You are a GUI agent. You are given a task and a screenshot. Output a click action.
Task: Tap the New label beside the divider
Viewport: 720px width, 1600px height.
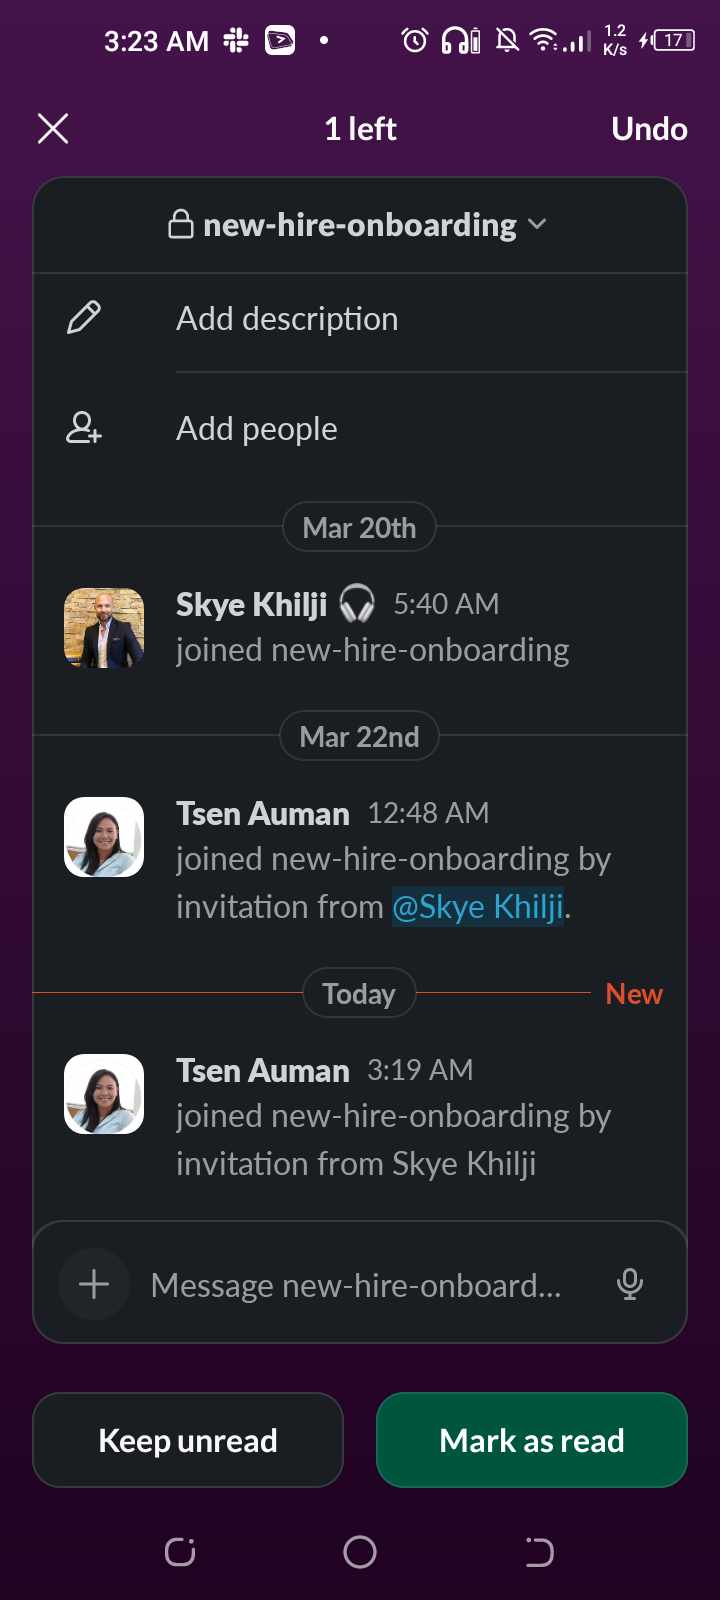[634, 993]
